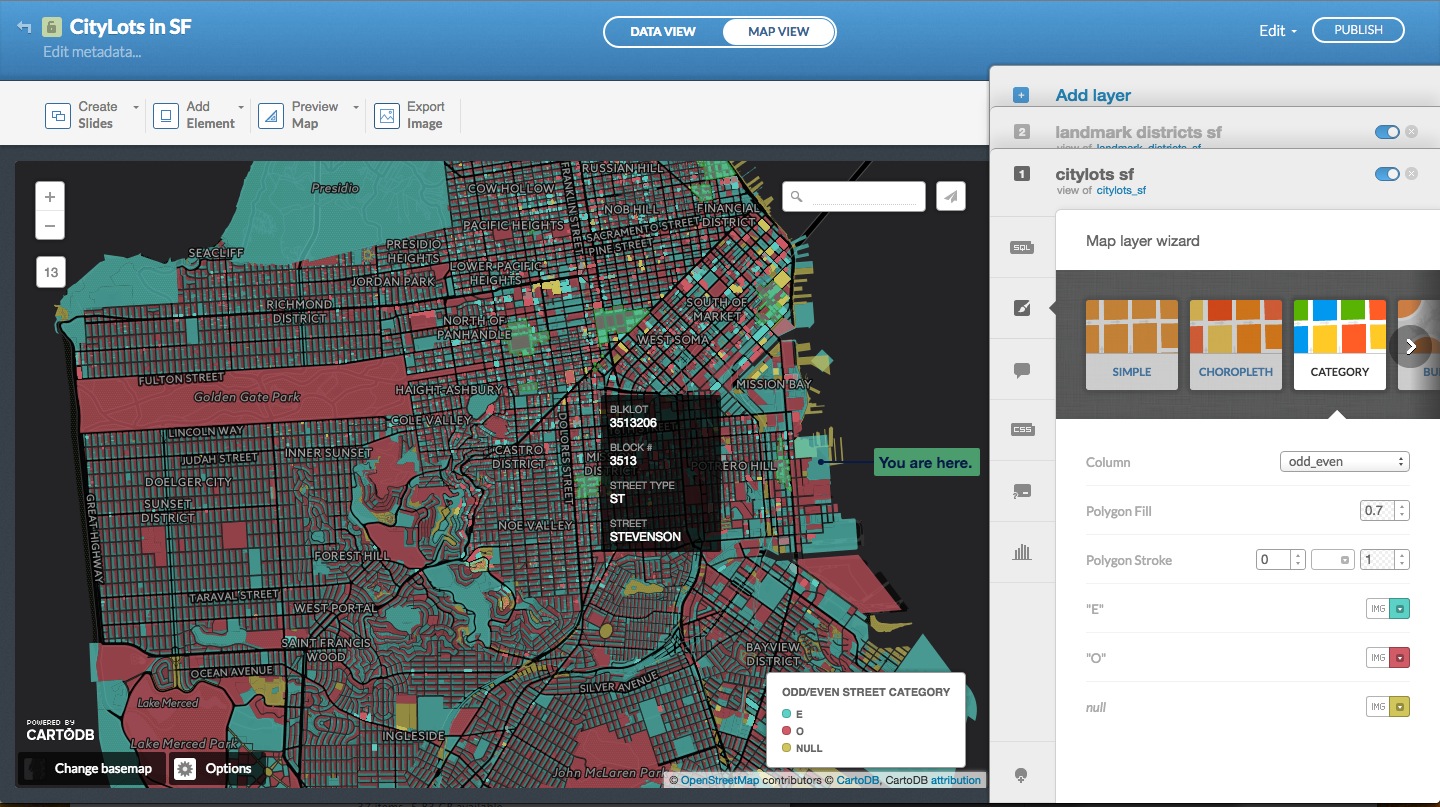This screenshot has width=1440, height=807.
Task: Select the Category wizard style
Action: [x=1340, y=344]
